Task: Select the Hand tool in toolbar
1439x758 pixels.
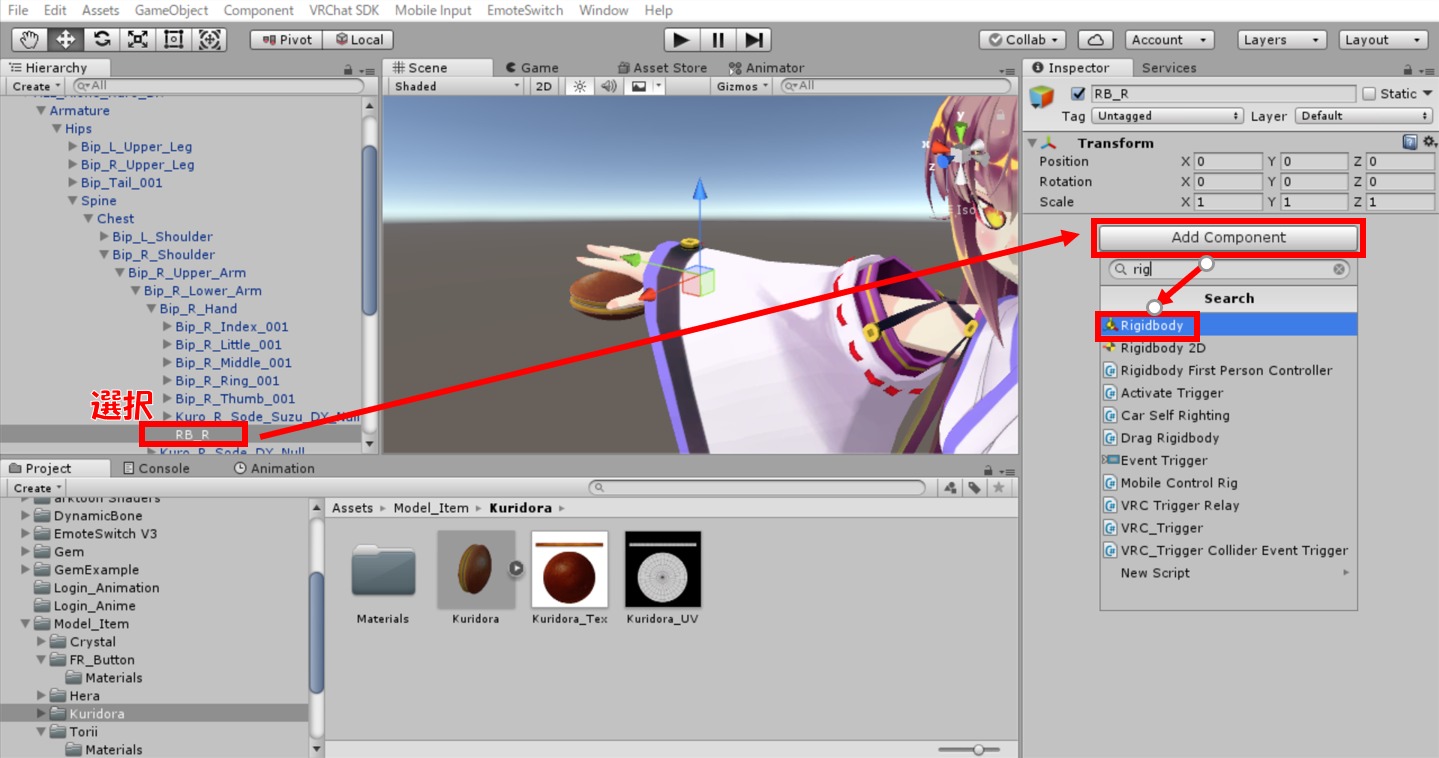Action: coord(30,40)
